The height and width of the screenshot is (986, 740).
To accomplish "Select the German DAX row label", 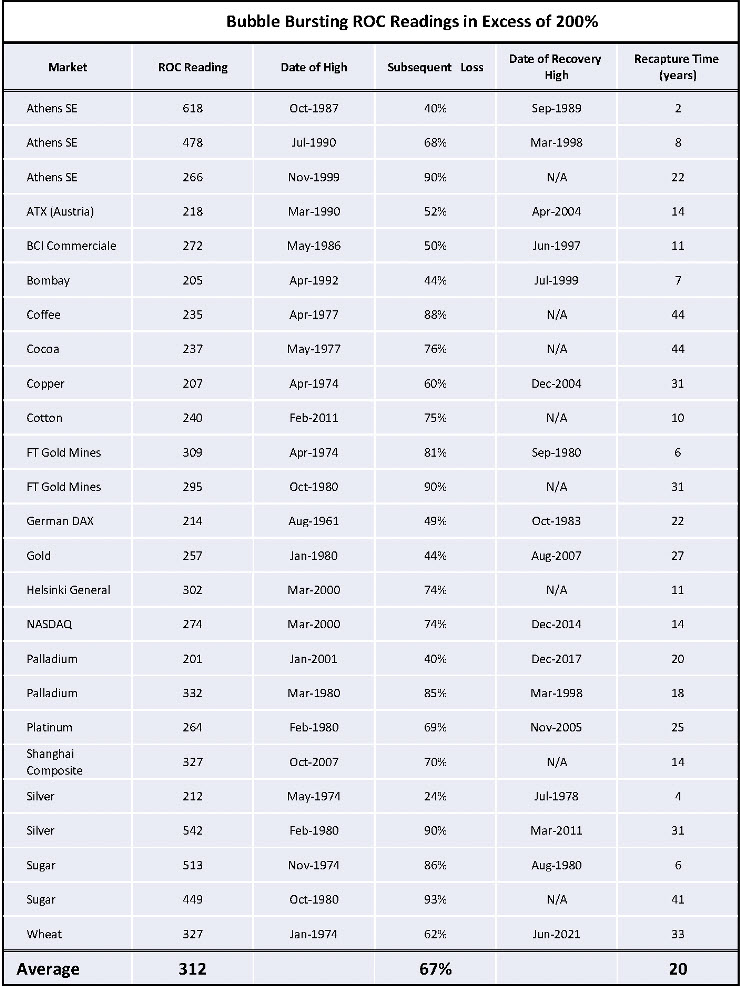I will pos(59,521).
